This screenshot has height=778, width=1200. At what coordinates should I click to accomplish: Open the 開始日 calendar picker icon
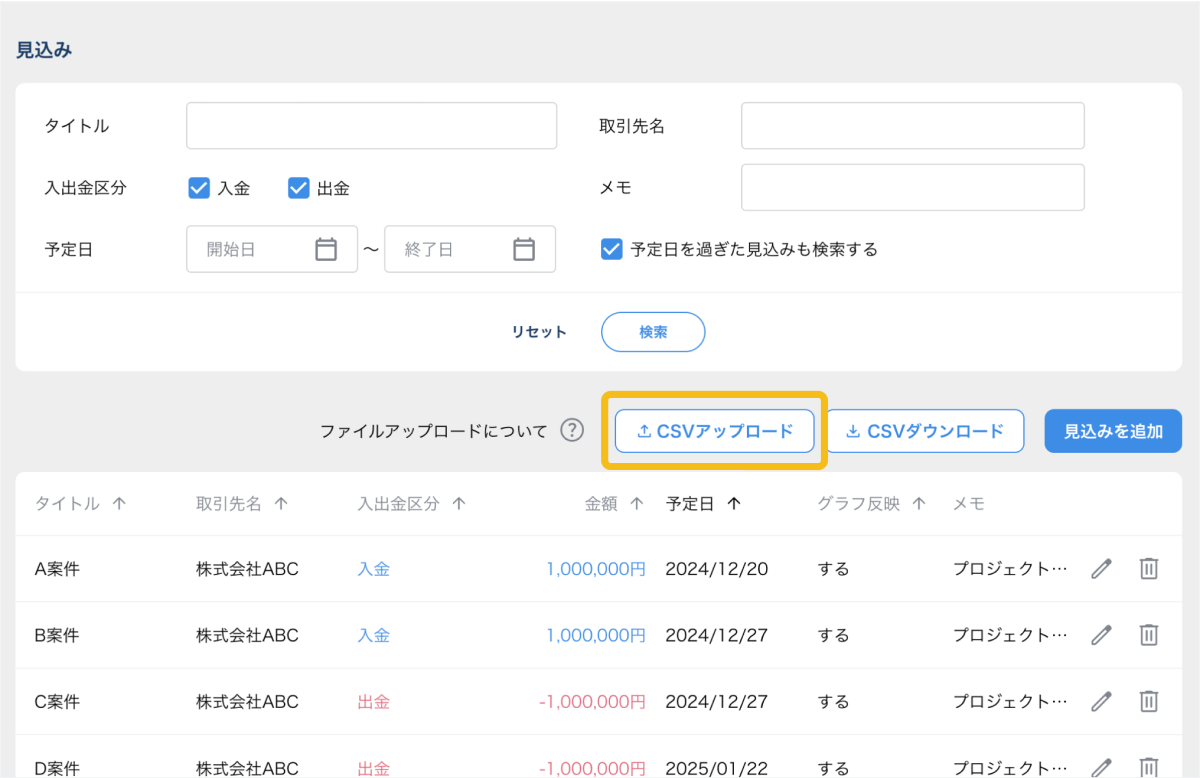[x=326, y=249]
